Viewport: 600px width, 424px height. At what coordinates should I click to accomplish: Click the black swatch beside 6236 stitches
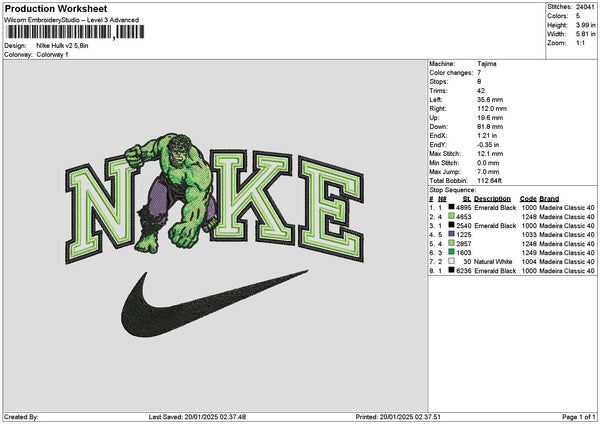click(x=452, y=270)
